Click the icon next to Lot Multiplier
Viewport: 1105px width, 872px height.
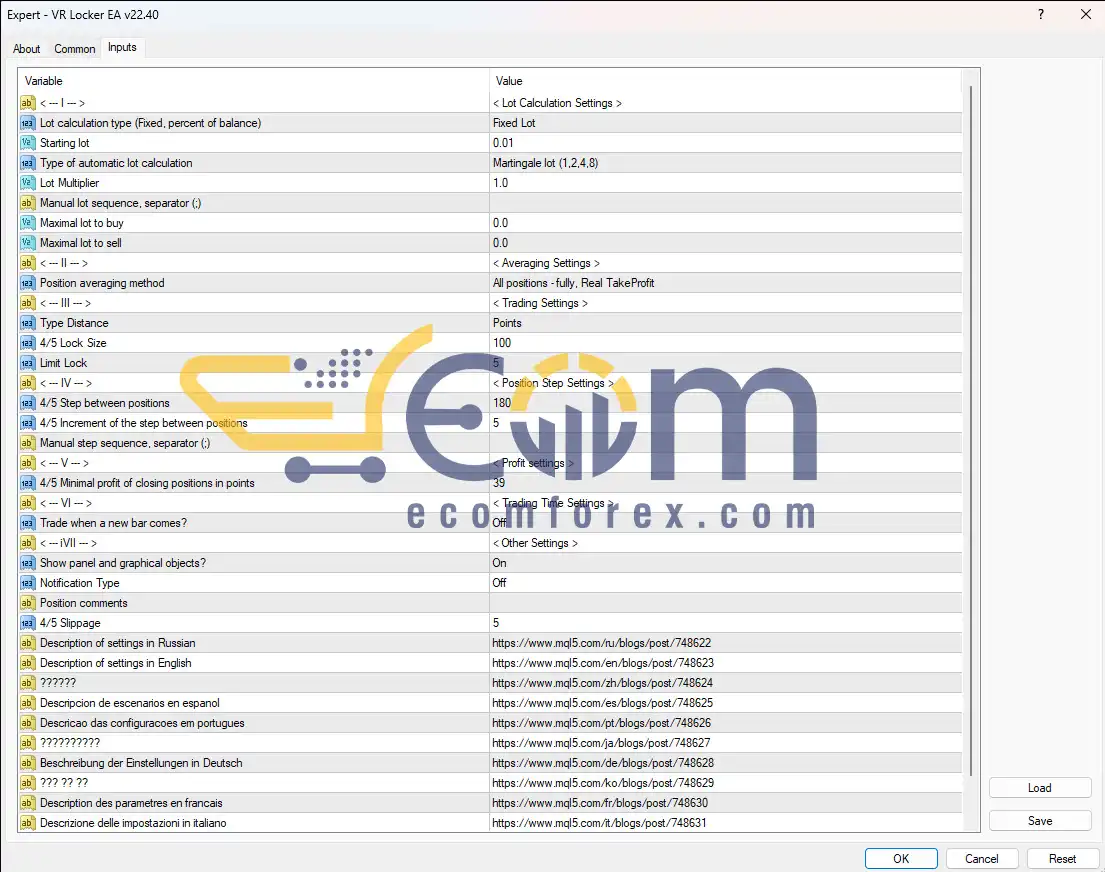pyautogui.click(x=27, y=183)
